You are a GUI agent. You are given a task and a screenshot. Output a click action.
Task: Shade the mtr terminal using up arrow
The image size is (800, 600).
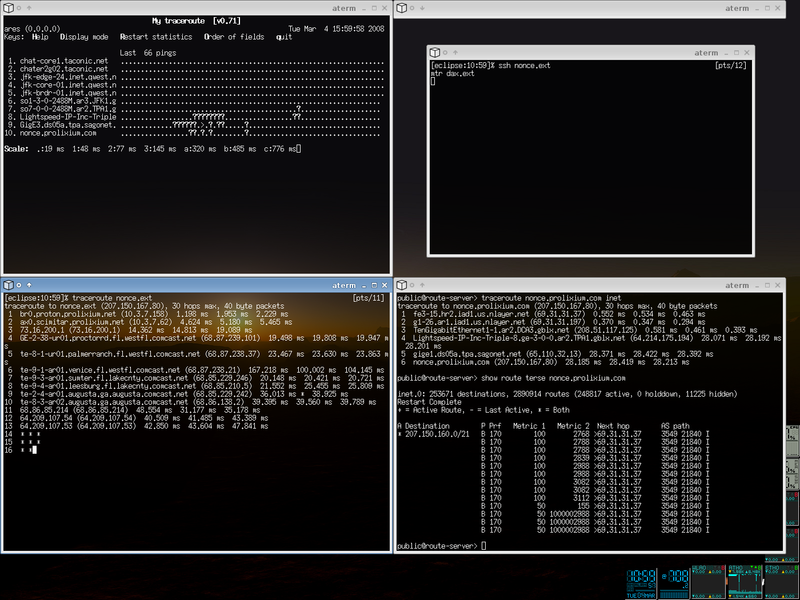(29, 8)
